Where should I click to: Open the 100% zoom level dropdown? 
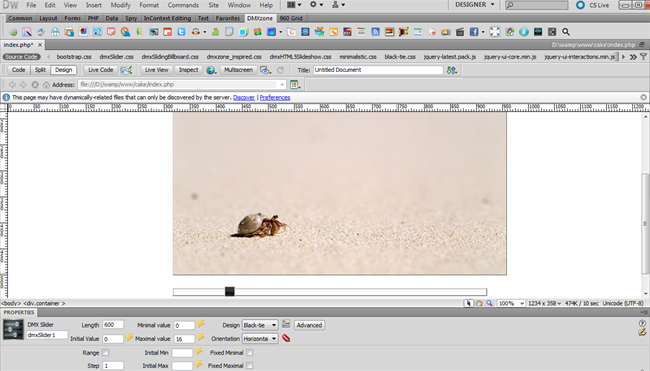coord(511,303)
